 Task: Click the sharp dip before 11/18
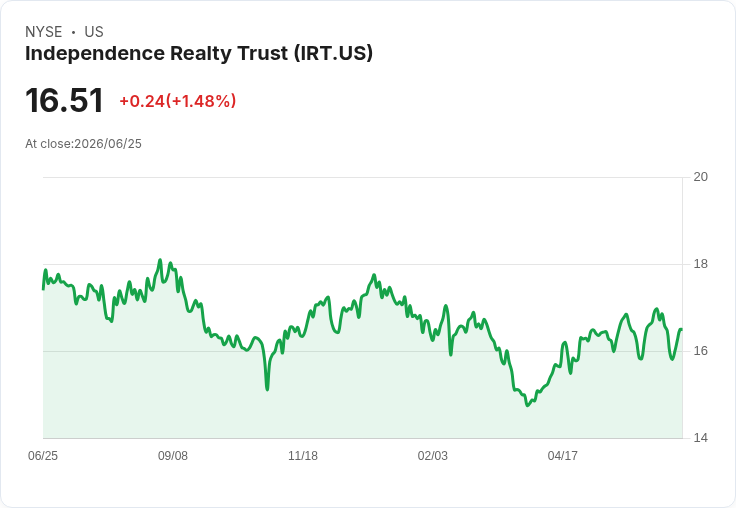(x=267, y=390)
